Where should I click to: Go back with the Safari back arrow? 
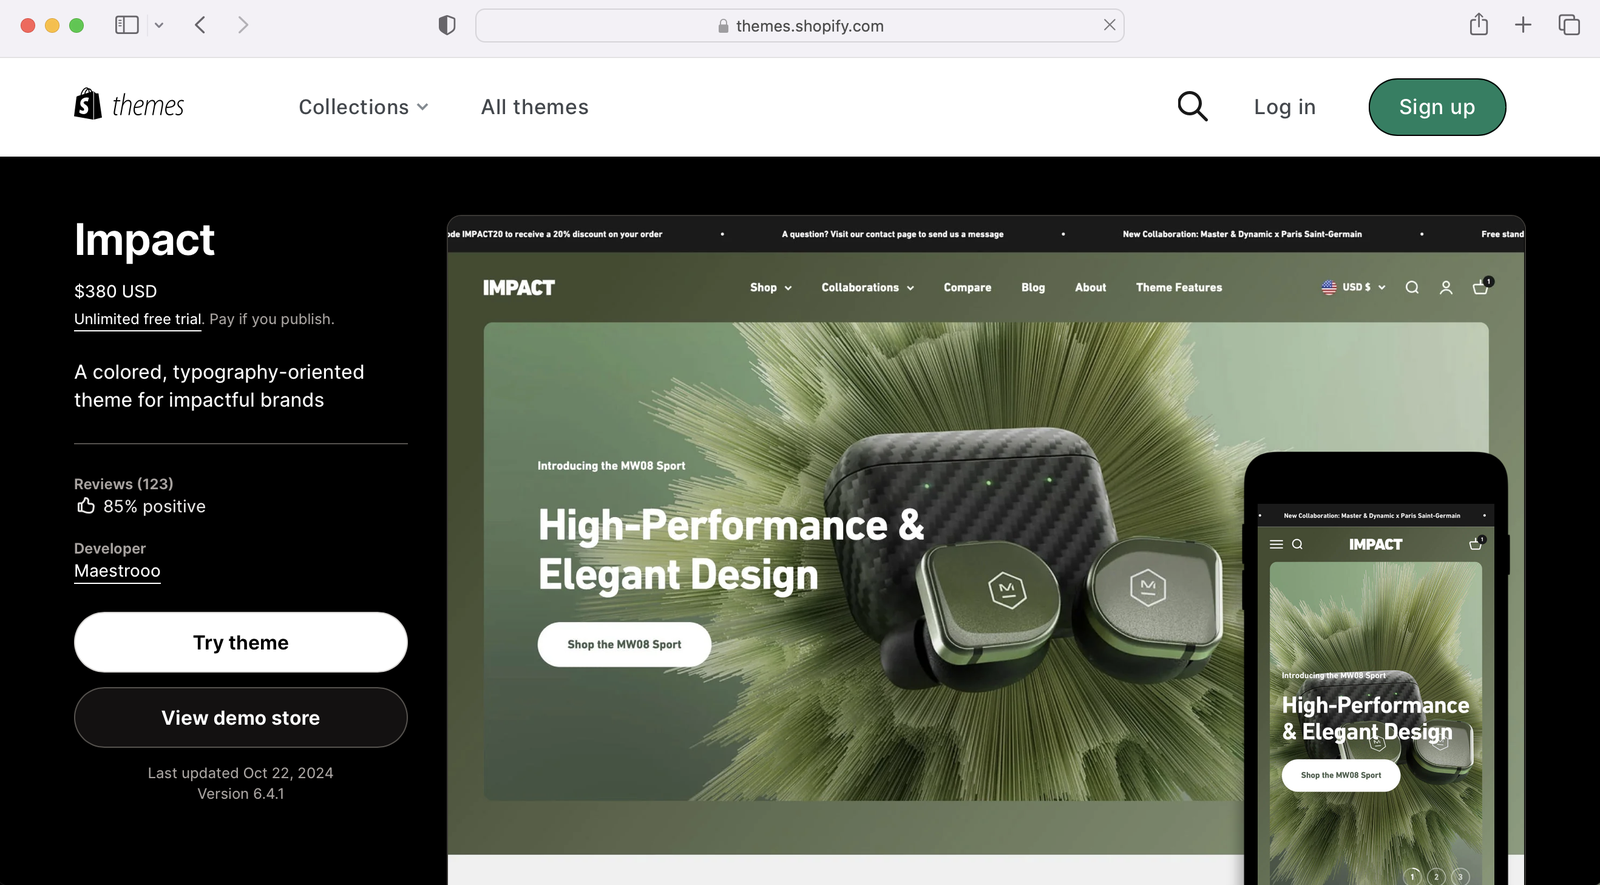(200, 25)
